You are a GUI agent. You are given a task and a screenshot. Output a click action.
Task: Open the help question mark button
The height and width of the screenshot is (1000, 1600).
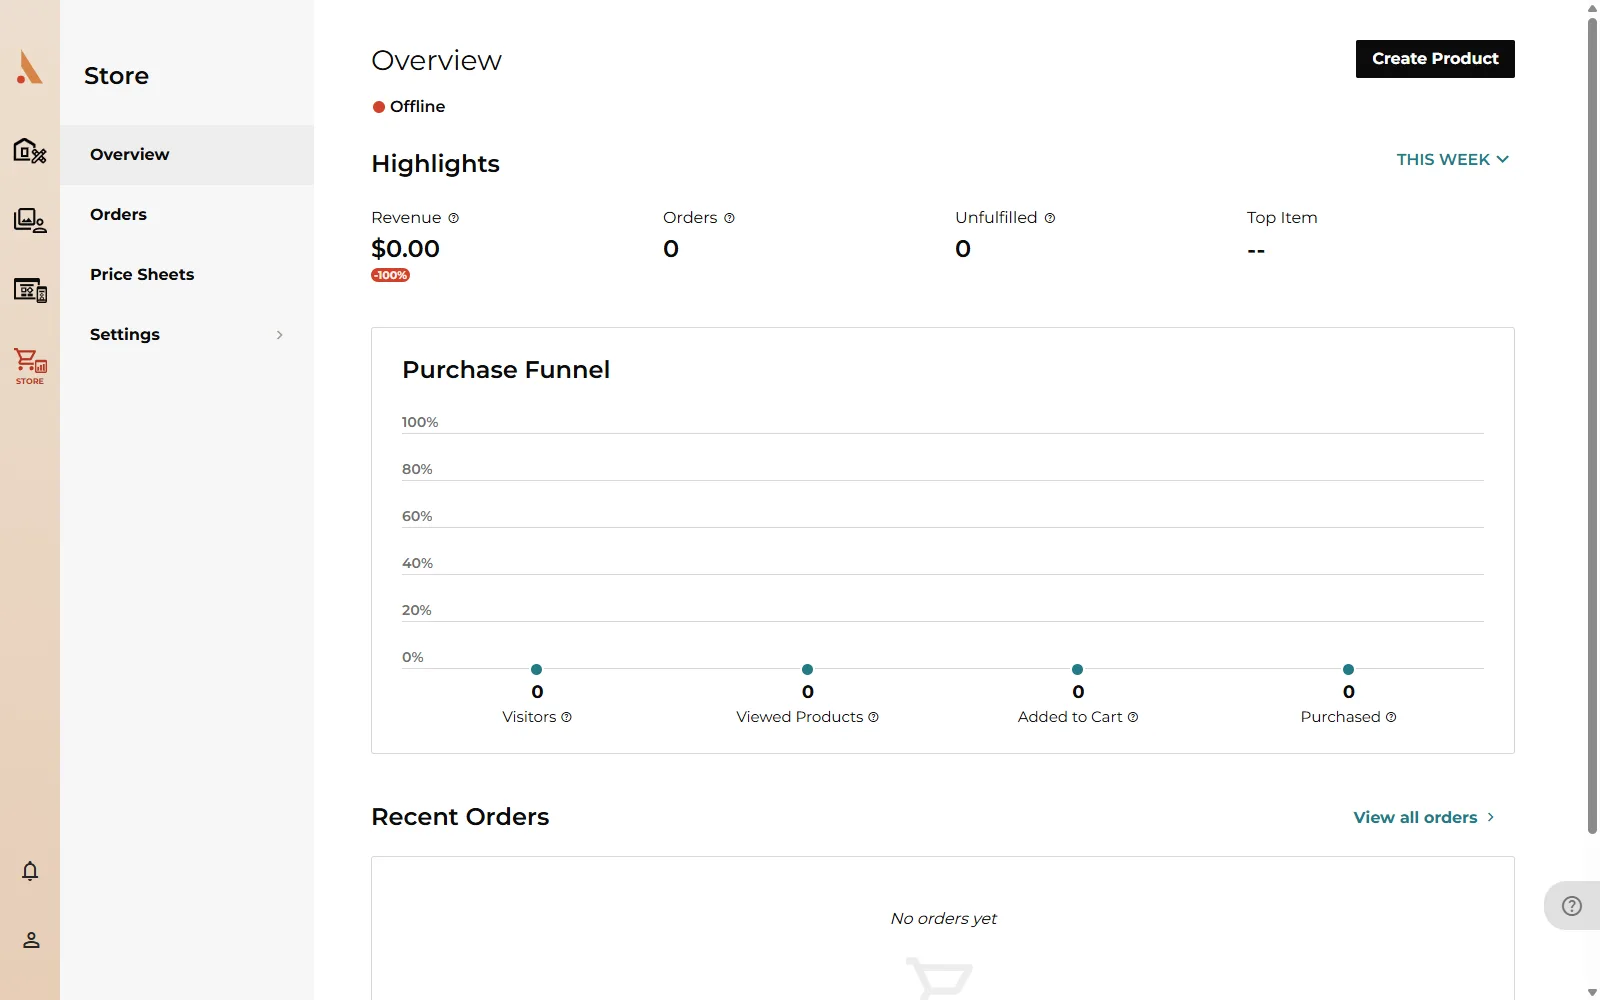pos(1572,906)
